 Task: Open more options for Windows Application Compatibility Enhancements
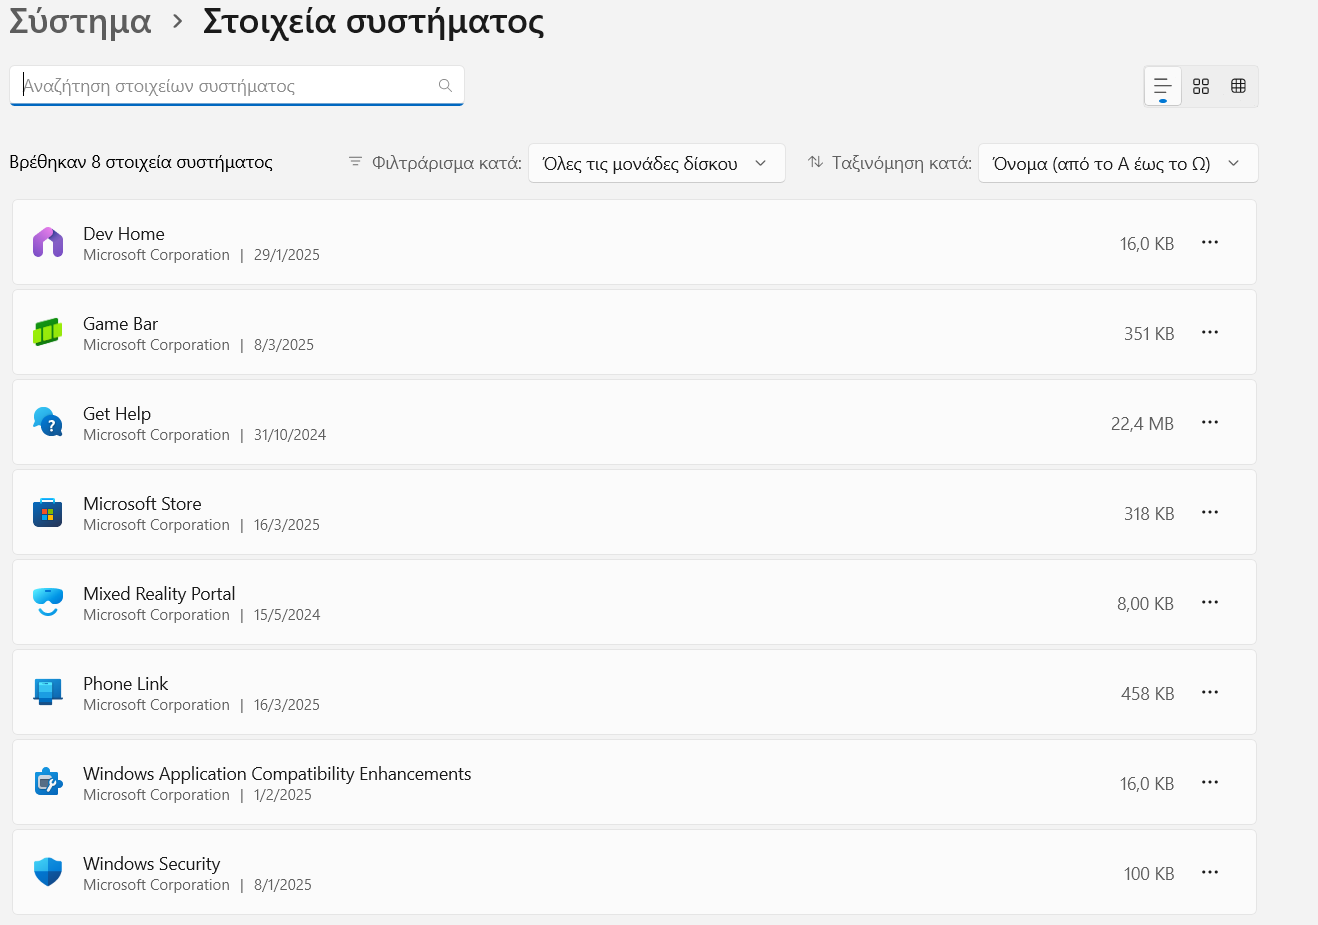tap(1210, 782)
